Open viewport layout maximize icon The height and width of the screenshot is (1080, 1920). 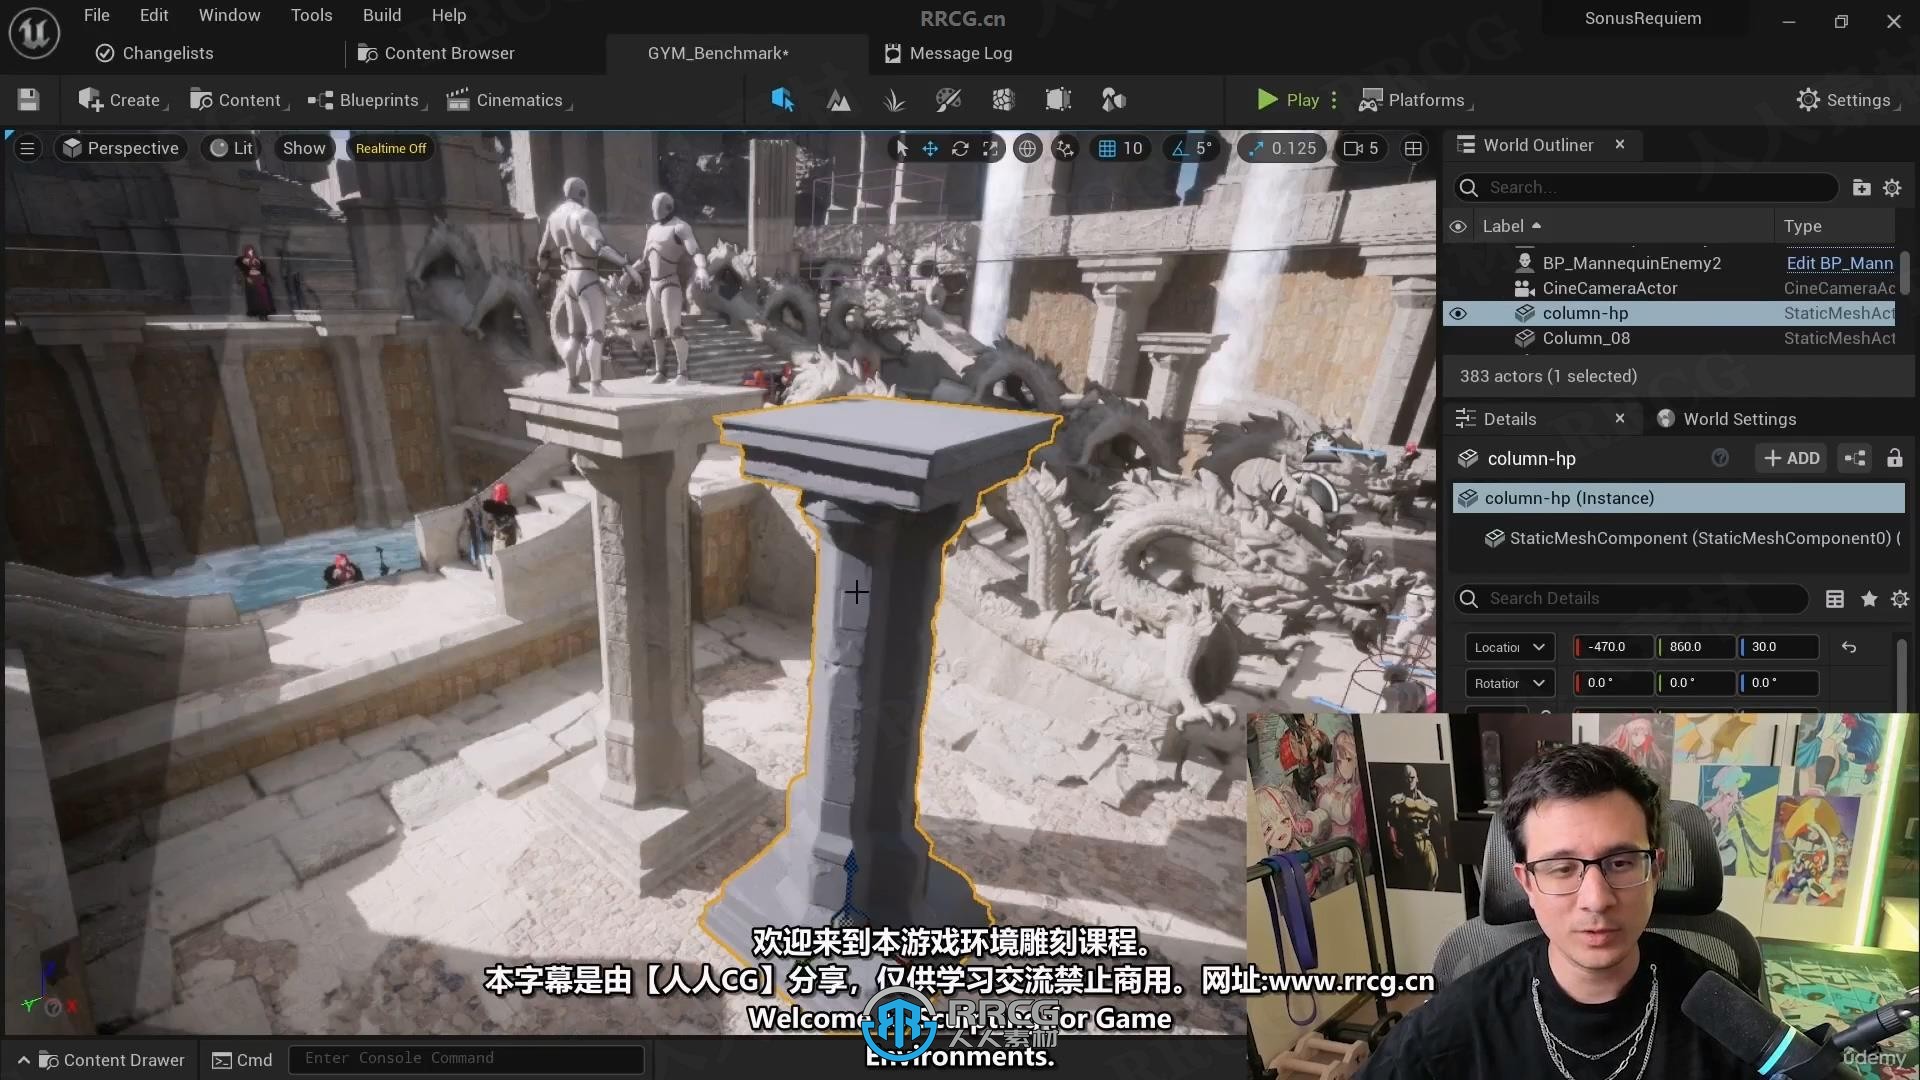point(1413,148)
